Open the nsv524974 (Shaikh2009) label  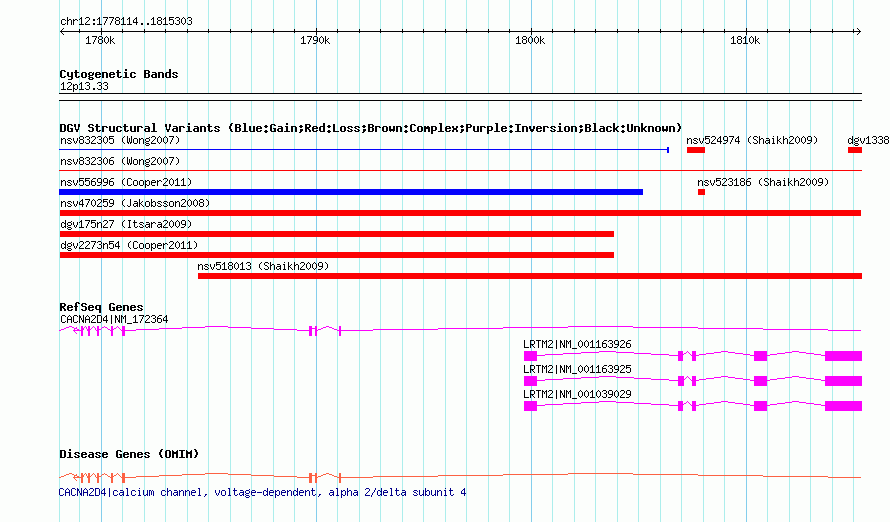tap(752, 140)
